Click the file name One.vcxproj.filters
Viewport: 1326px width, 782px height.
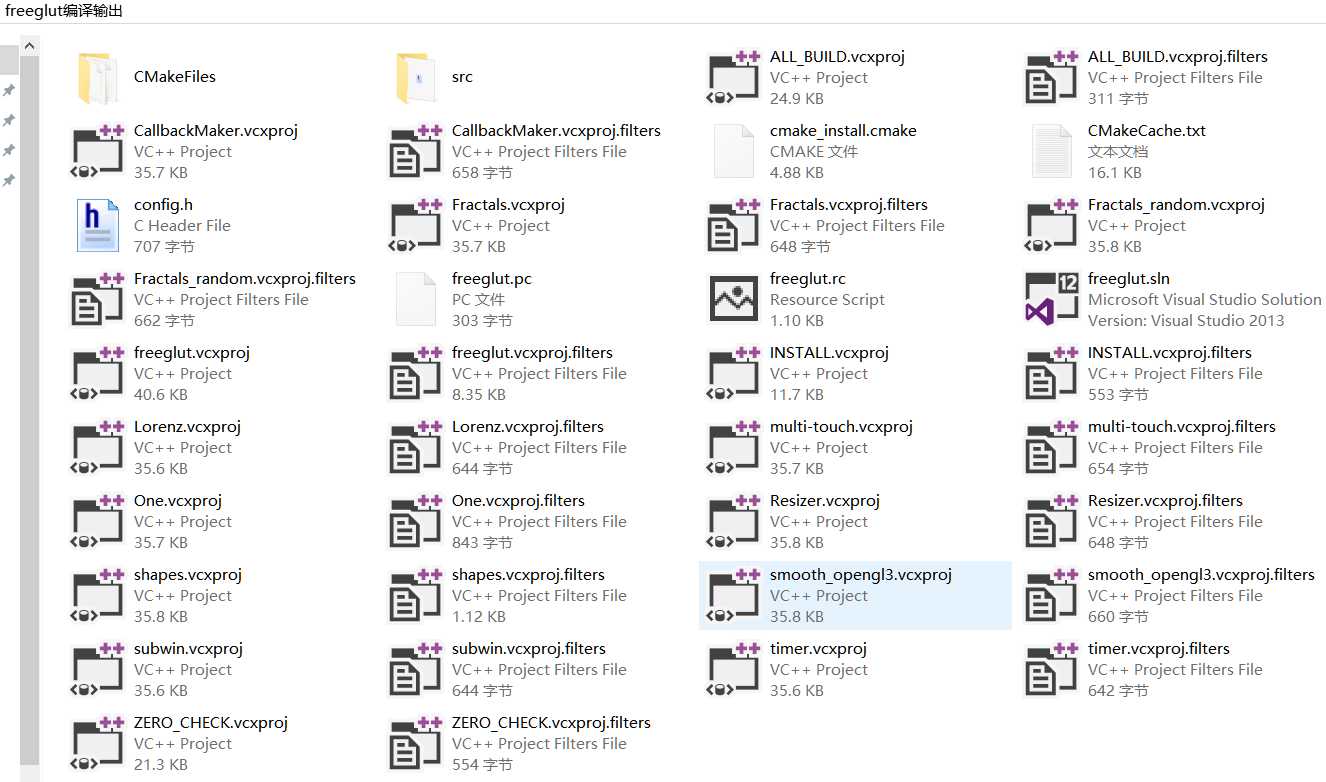click(518, 501)
